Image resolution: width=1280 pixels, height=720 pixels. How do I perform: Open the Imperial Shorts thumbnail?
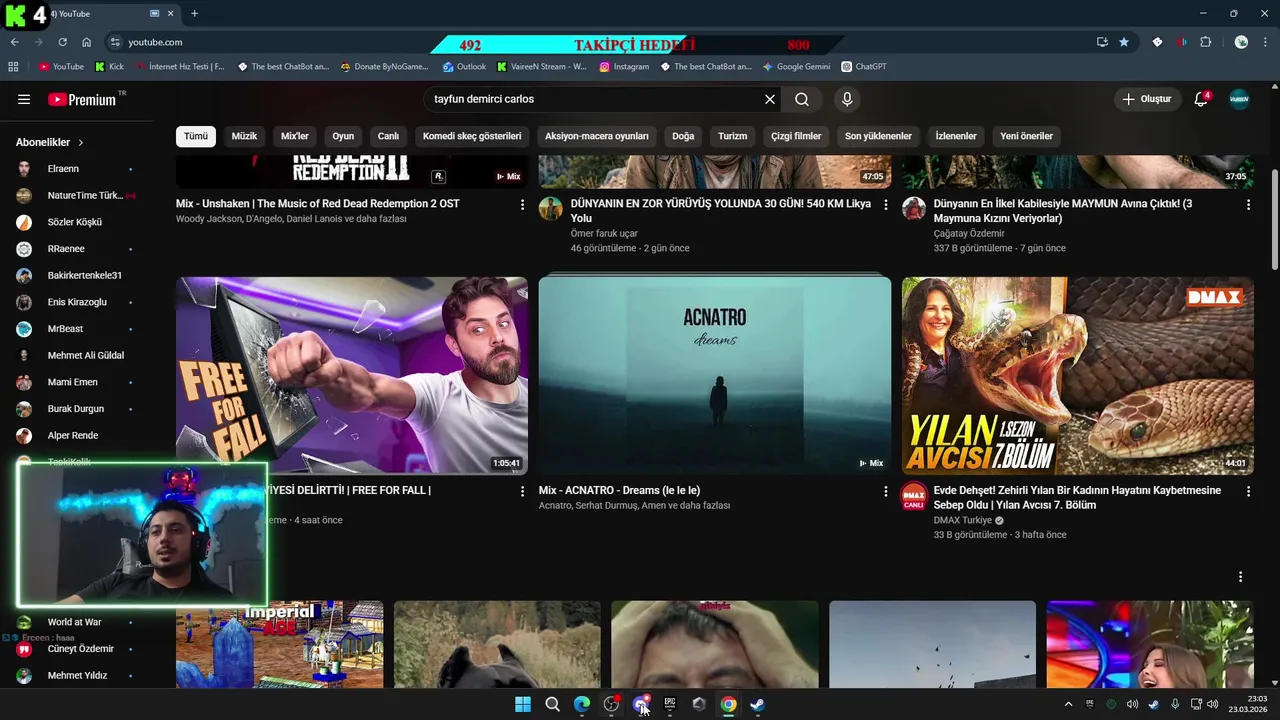pos(280,644)
